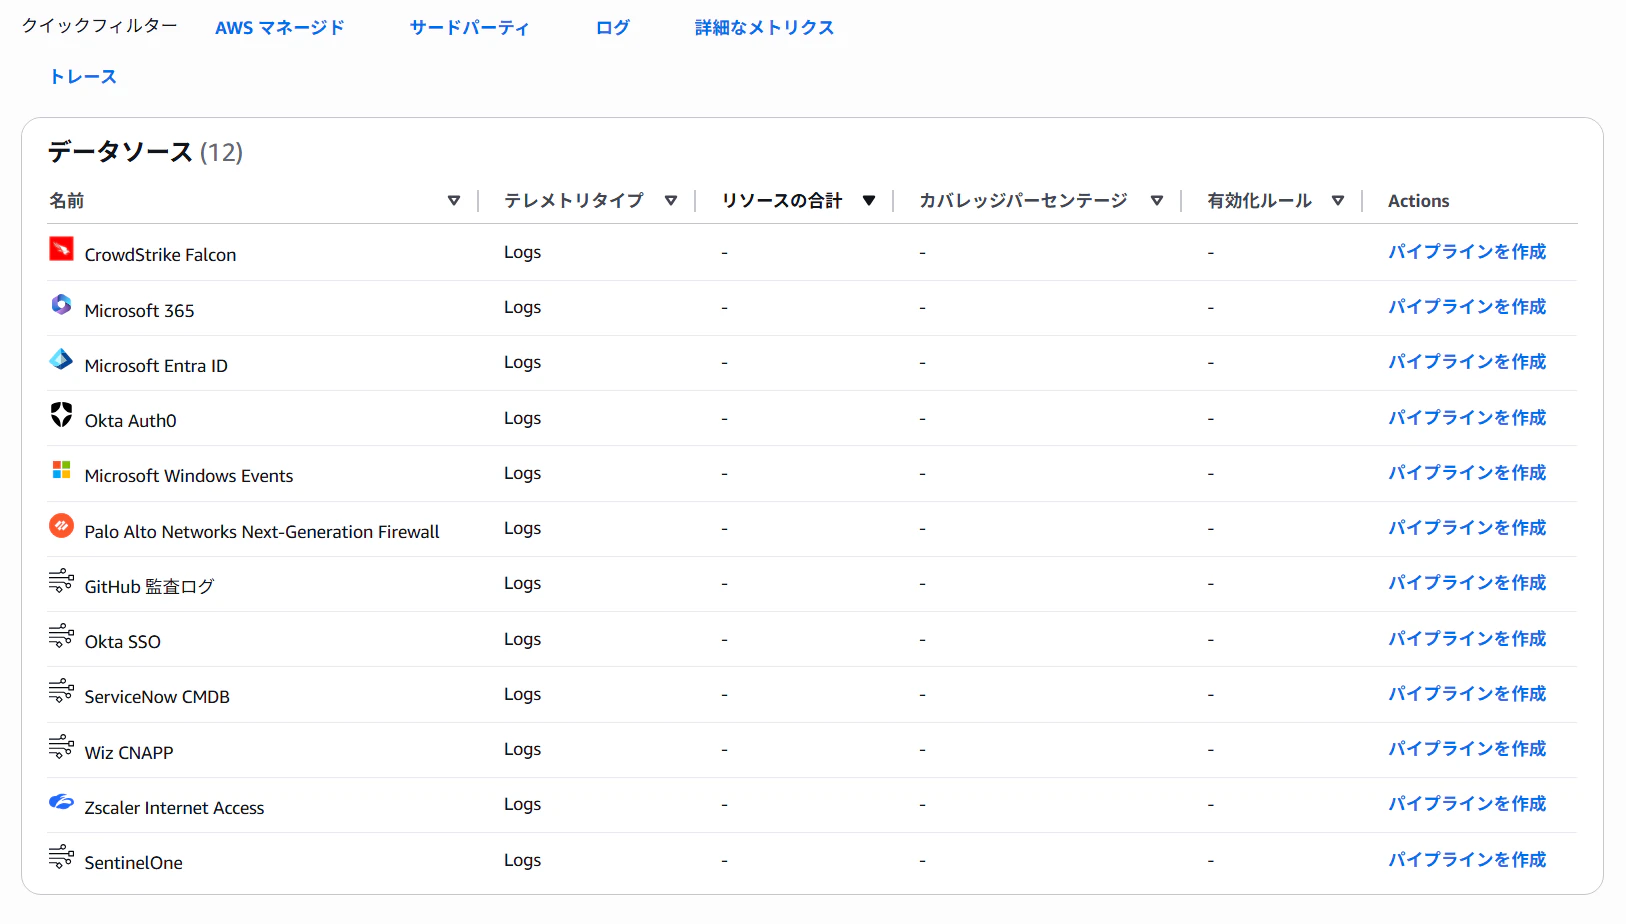Select the トレース quick filter
Viewport: 1626px width, 924px height.
tap(83, 77)
